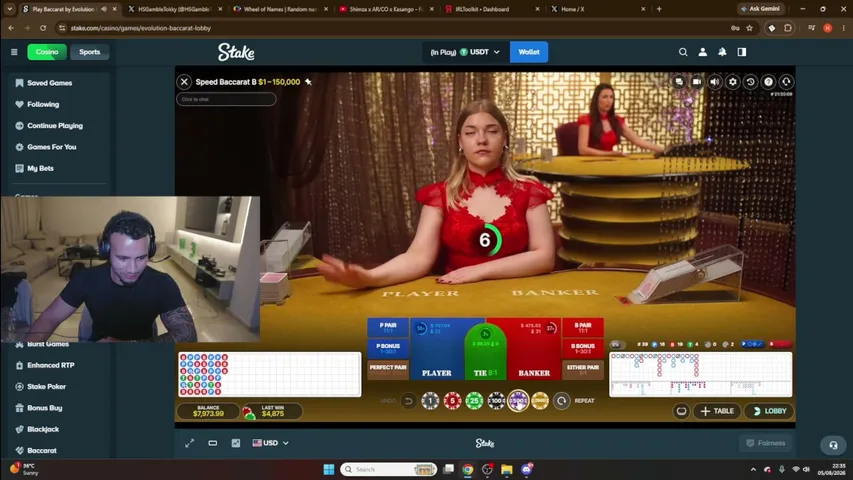This screenshot has width=853, height=480.
Task: Mute the game sound
Action: [715, 82]
